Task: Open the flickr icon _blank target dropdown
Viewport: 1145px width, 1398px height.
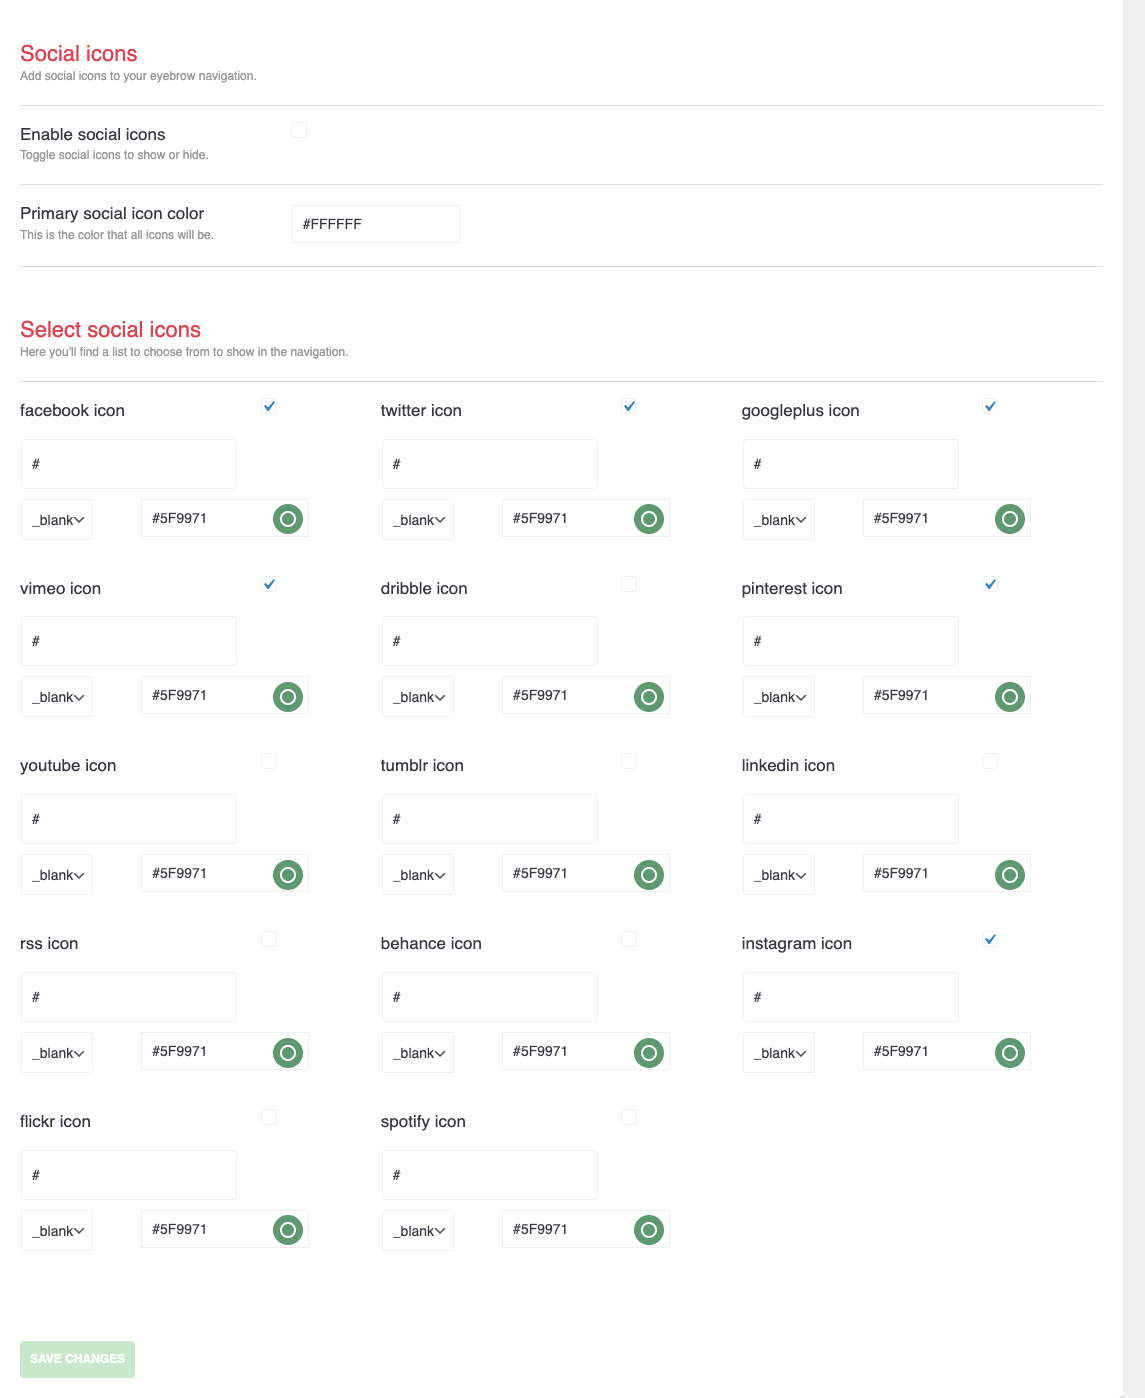Action: coord(57,1231)
